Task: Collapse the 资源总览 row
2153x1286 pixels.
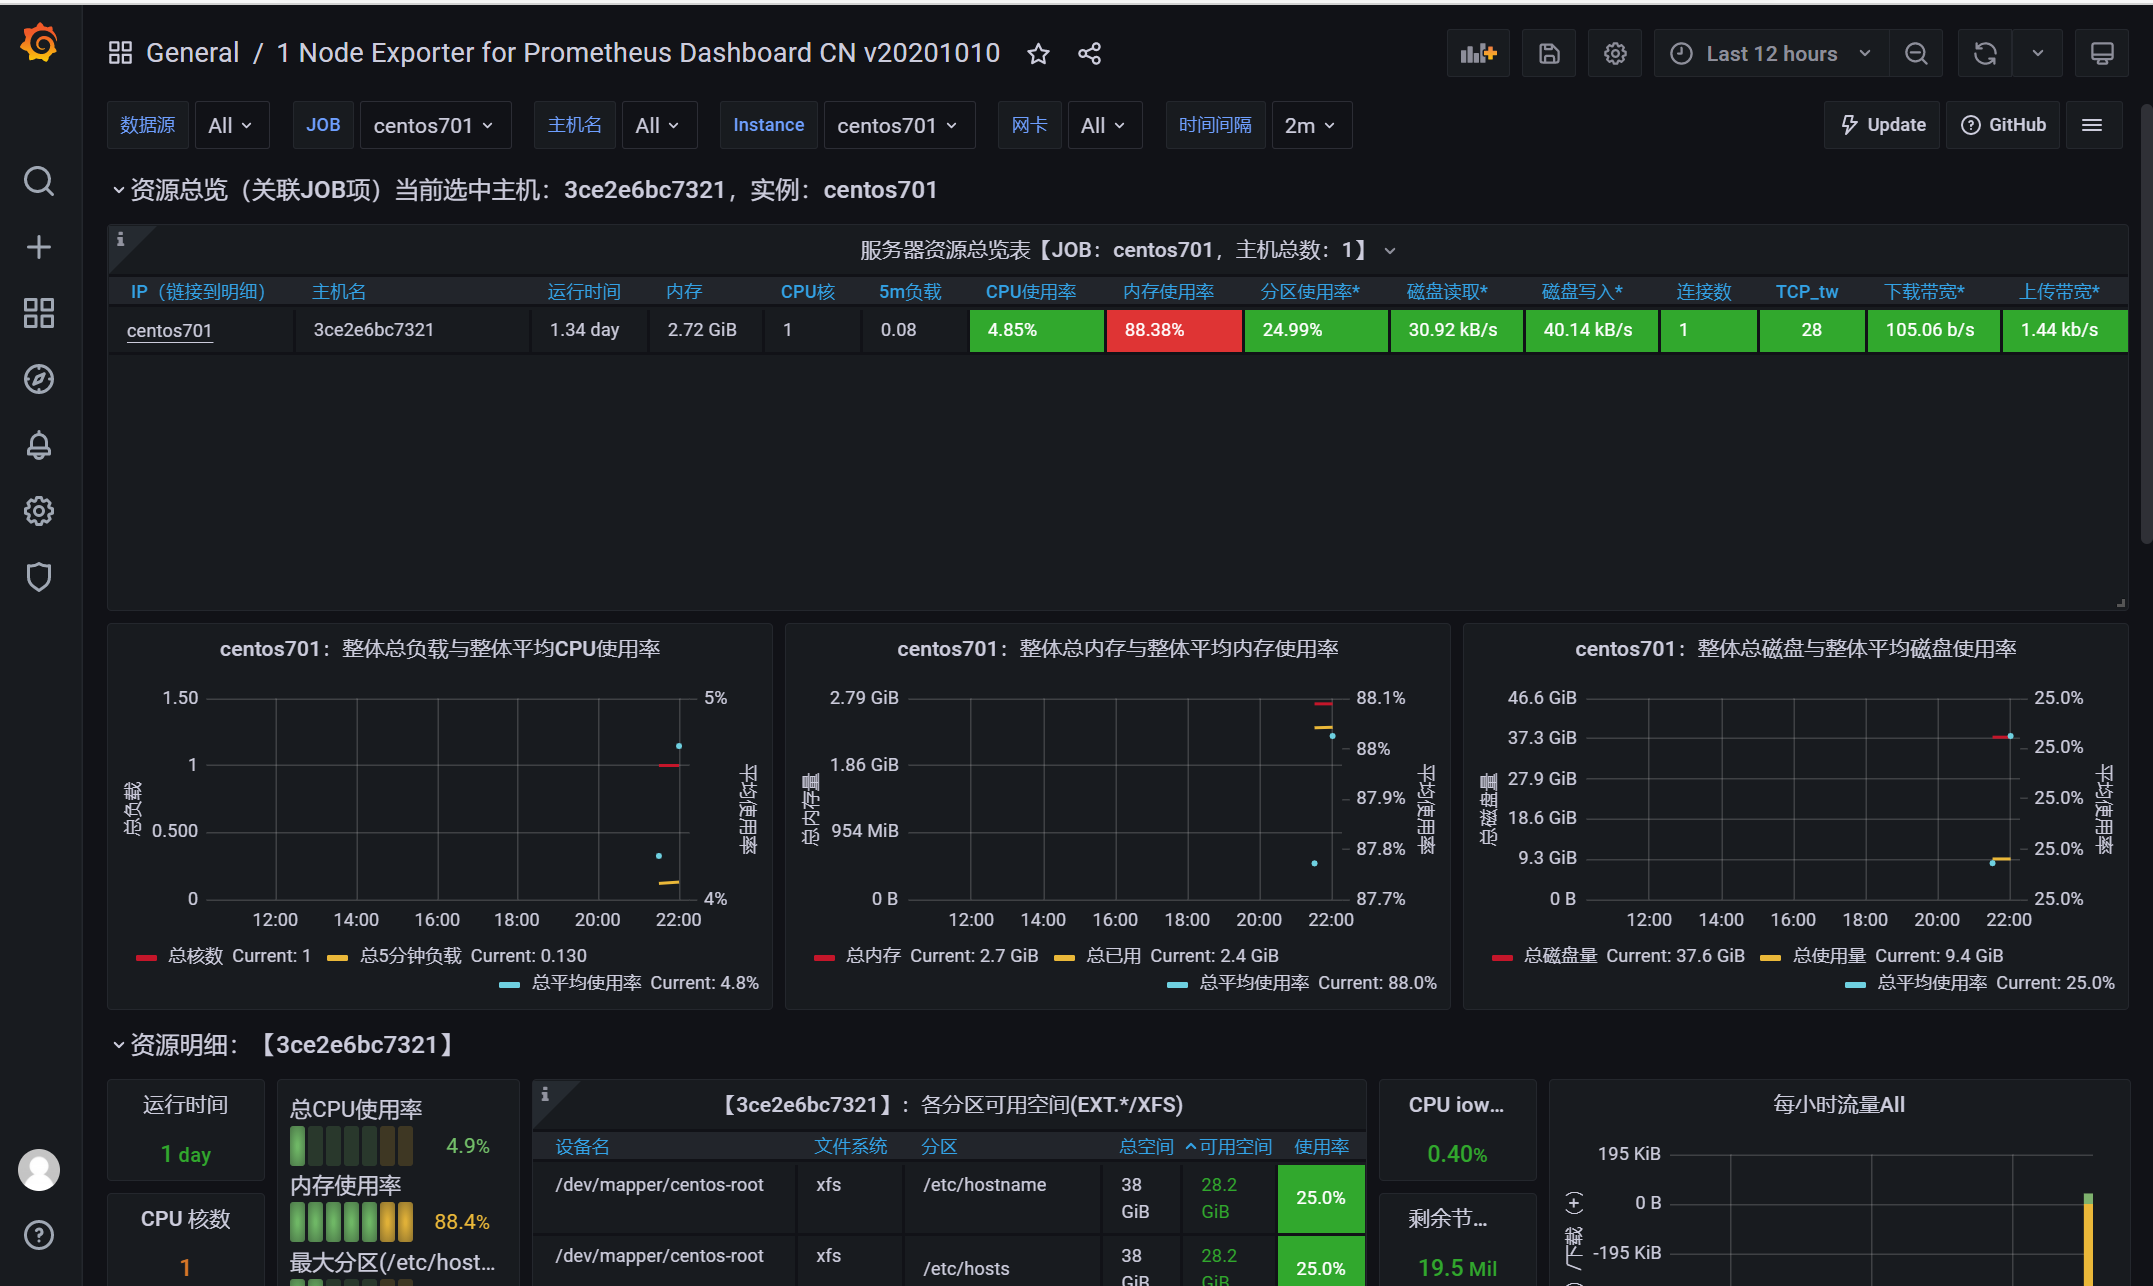Action: [x=118, y=190]
